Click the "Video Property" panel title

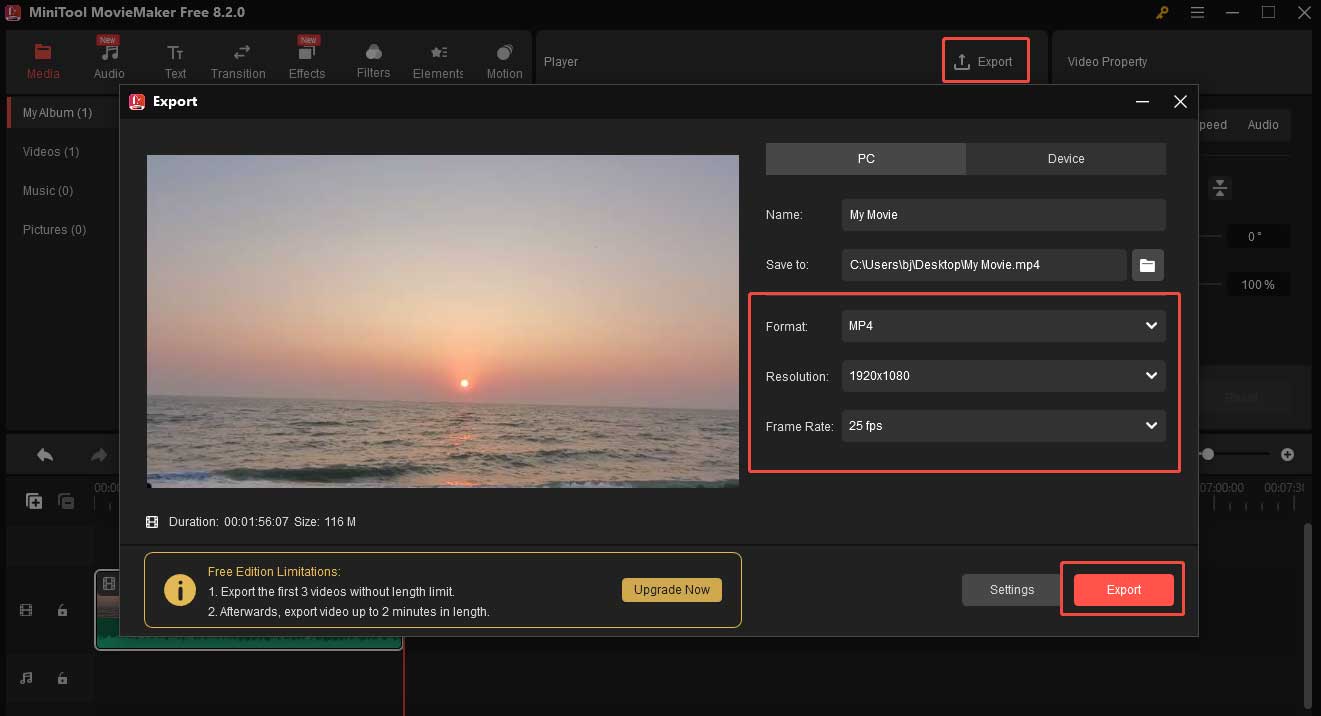point(1107,62)
